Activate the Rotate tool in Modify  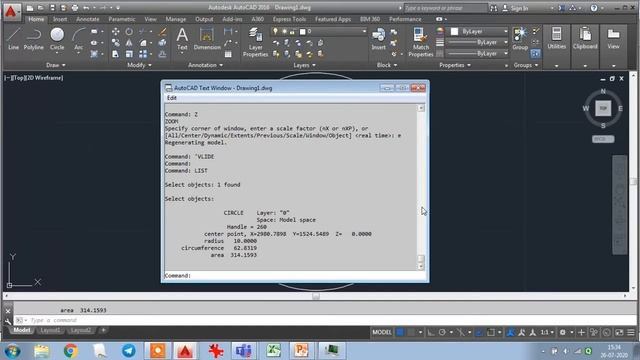[x=129, y=31]
